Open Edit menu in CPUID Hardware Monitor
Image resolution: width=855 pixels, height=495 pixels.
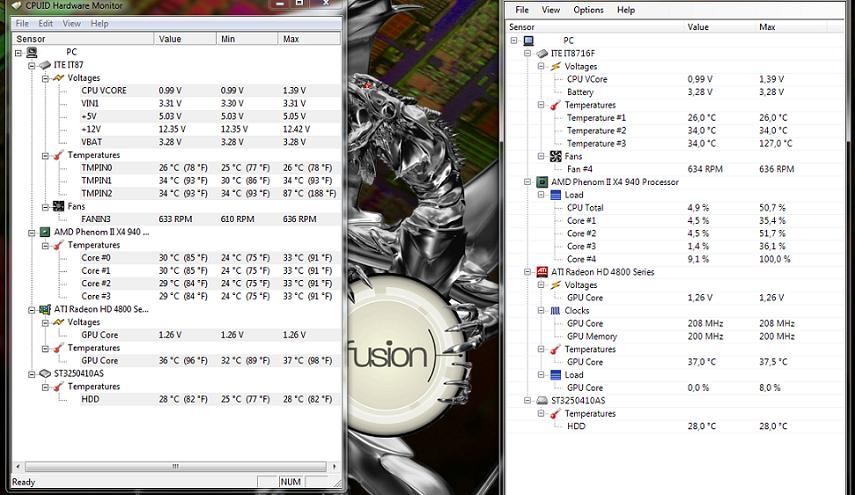point(46,23)
